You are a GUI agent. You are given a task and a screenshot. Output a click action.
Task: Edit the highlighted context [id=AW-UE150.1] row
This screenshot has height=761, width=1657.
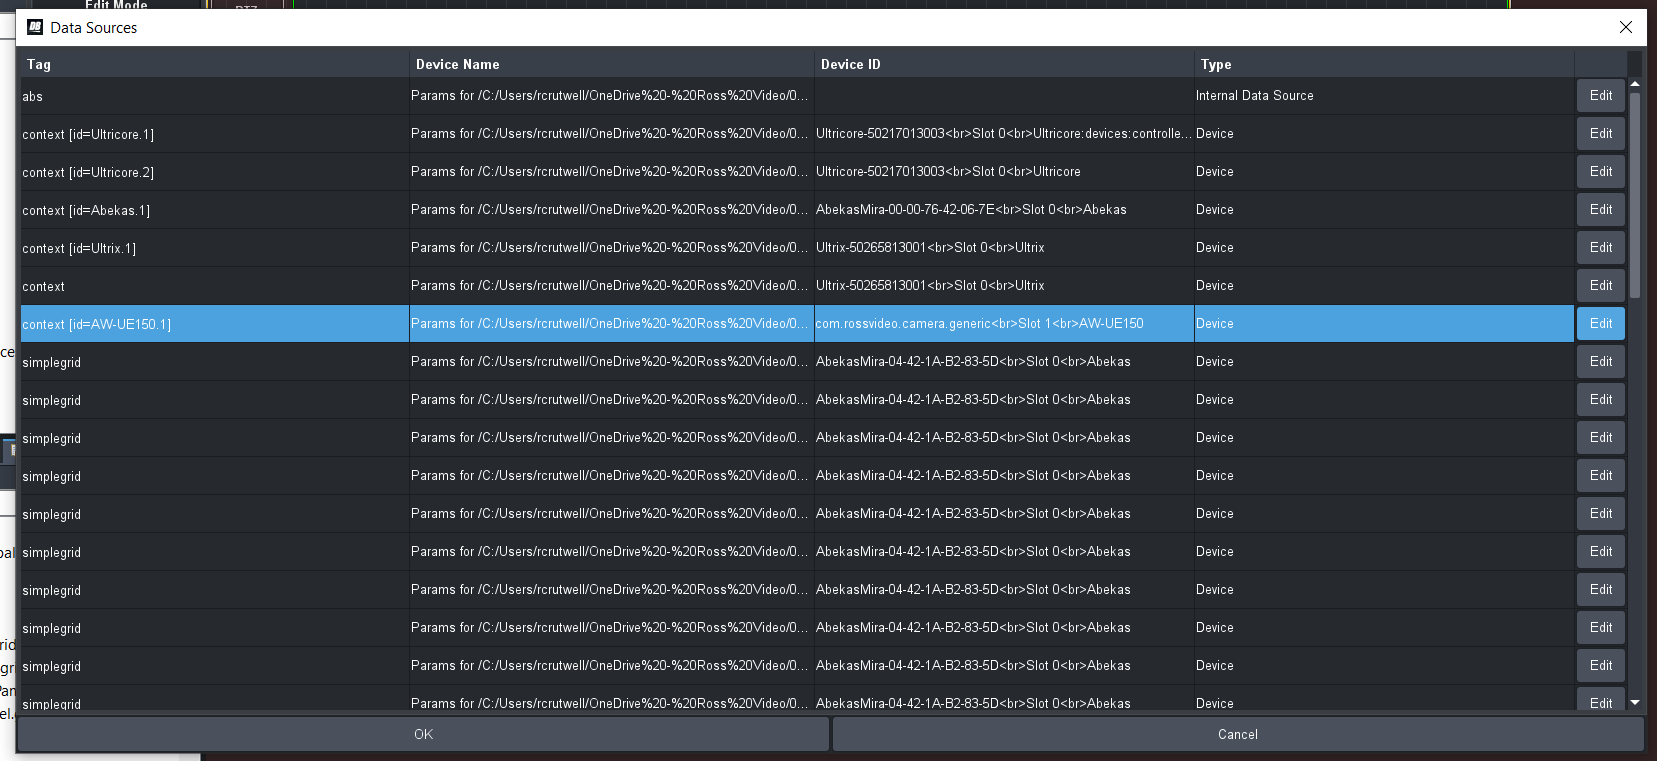point(1601,324)
